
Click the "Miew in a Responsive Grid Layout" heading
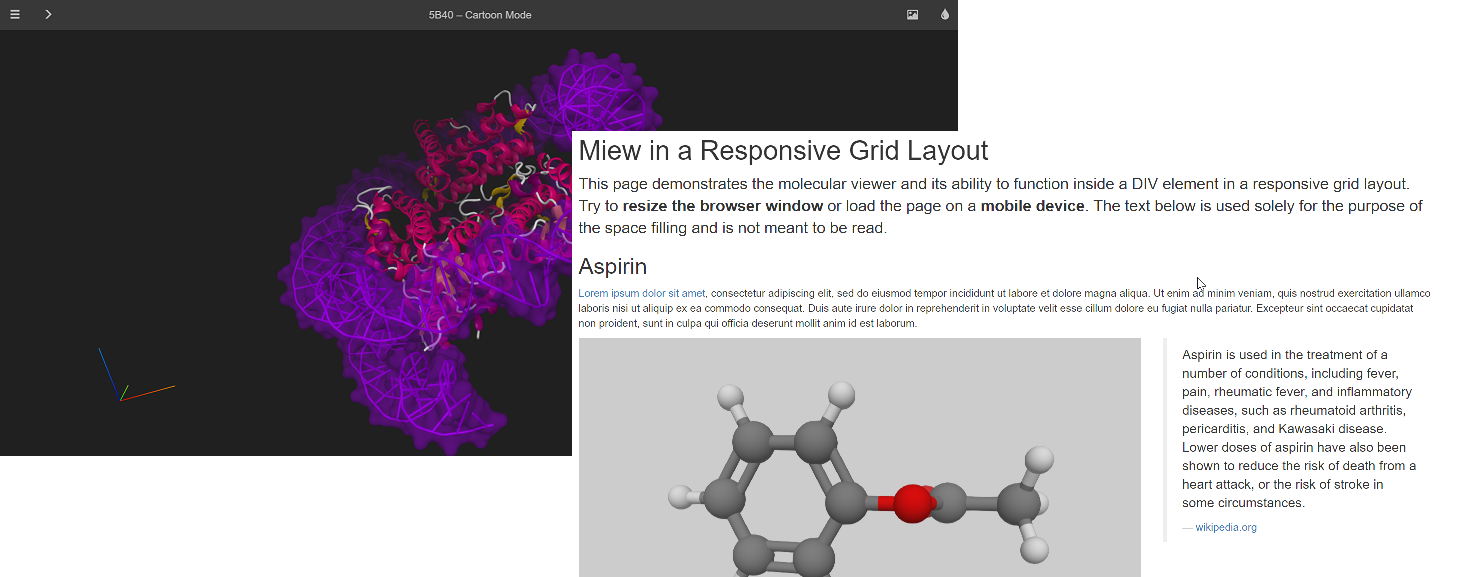coord(783,151)
